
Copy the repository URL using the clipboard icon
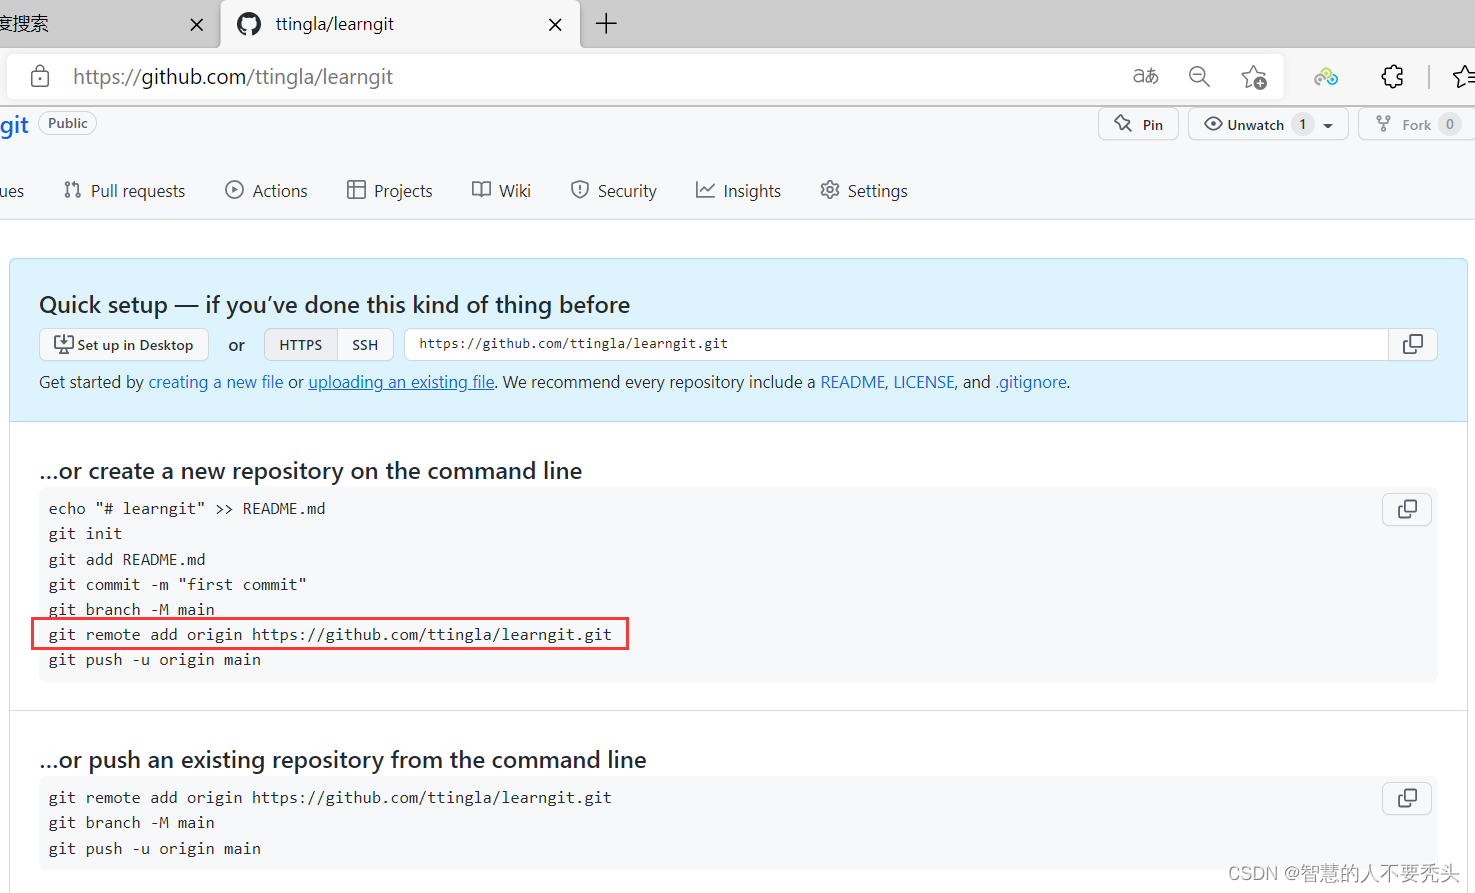[x=1412, y=344]
